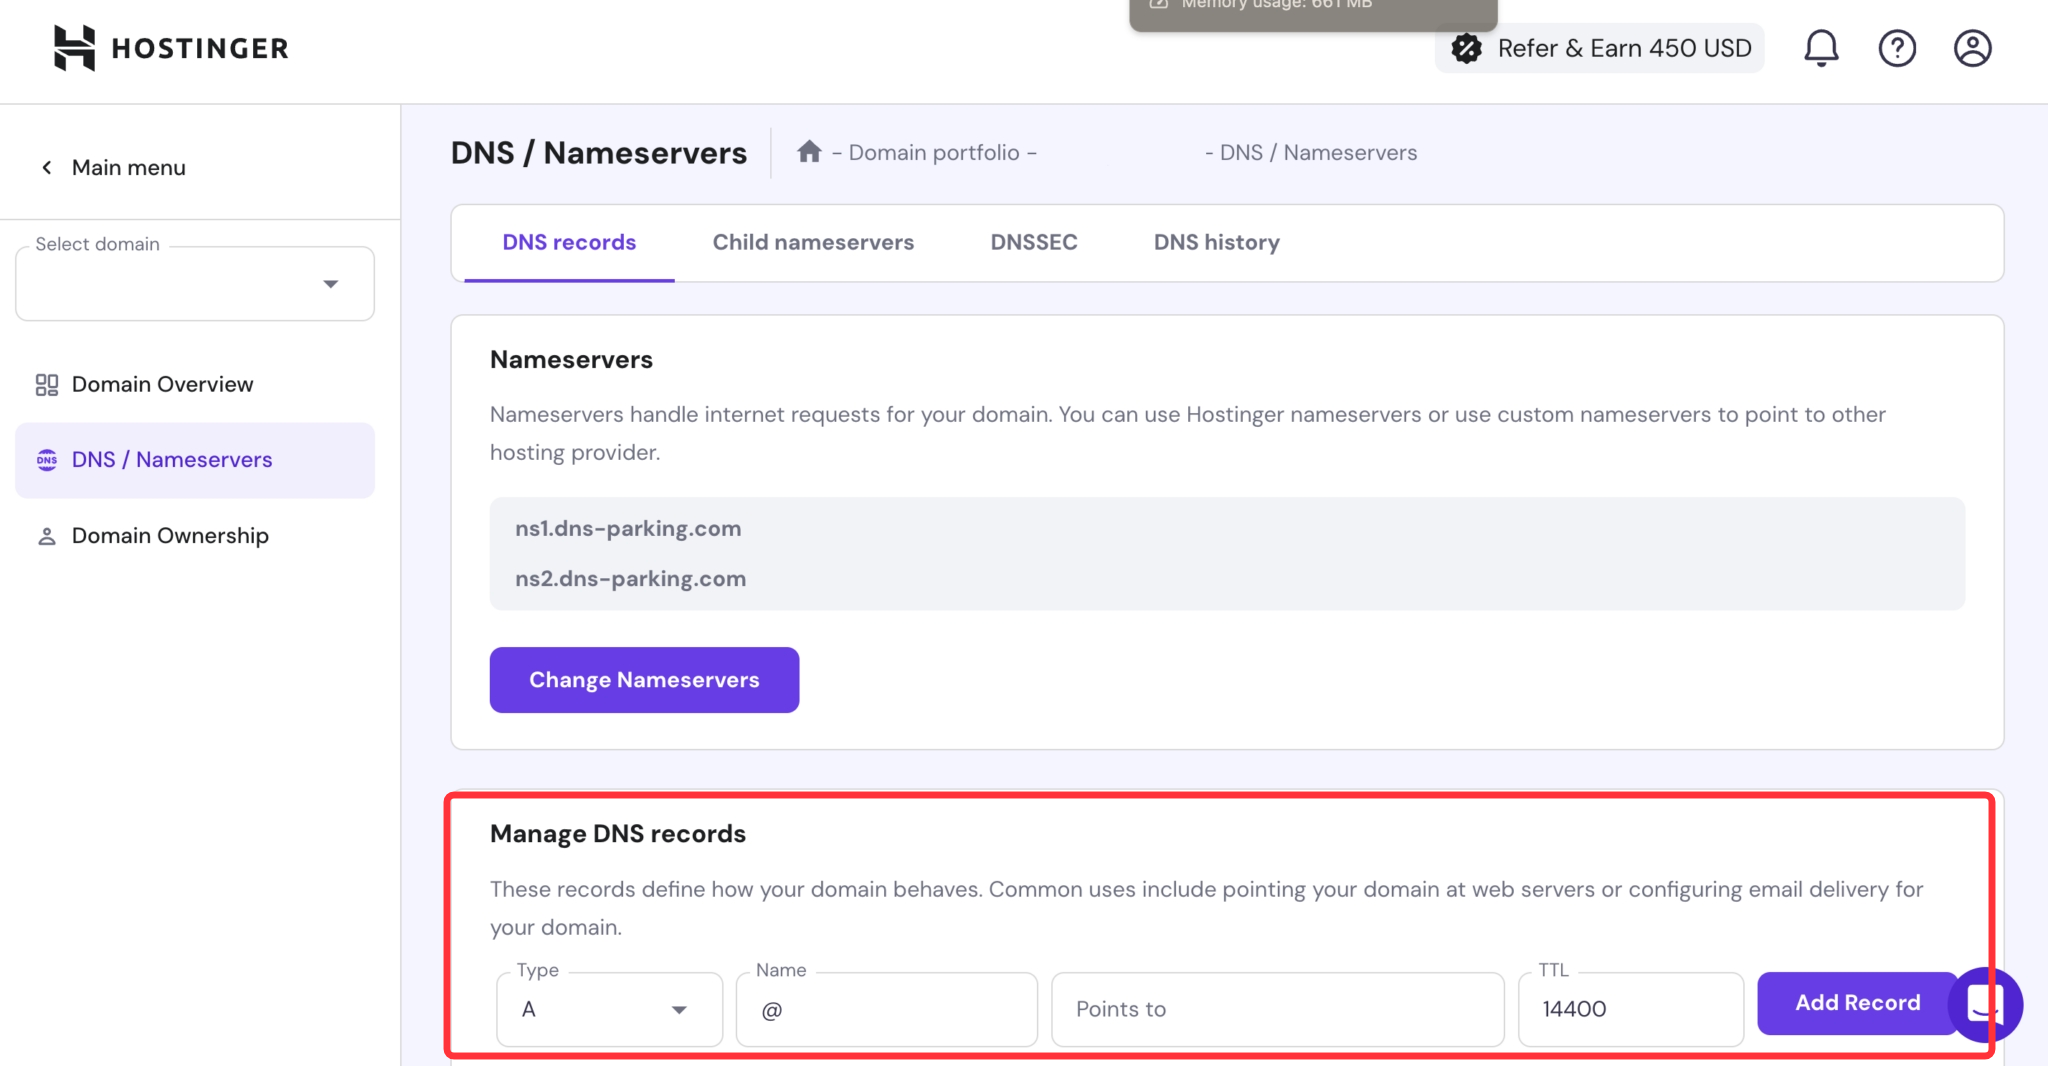
Task: Open Domain portfolio breadcrumb link
Action: 934,153
